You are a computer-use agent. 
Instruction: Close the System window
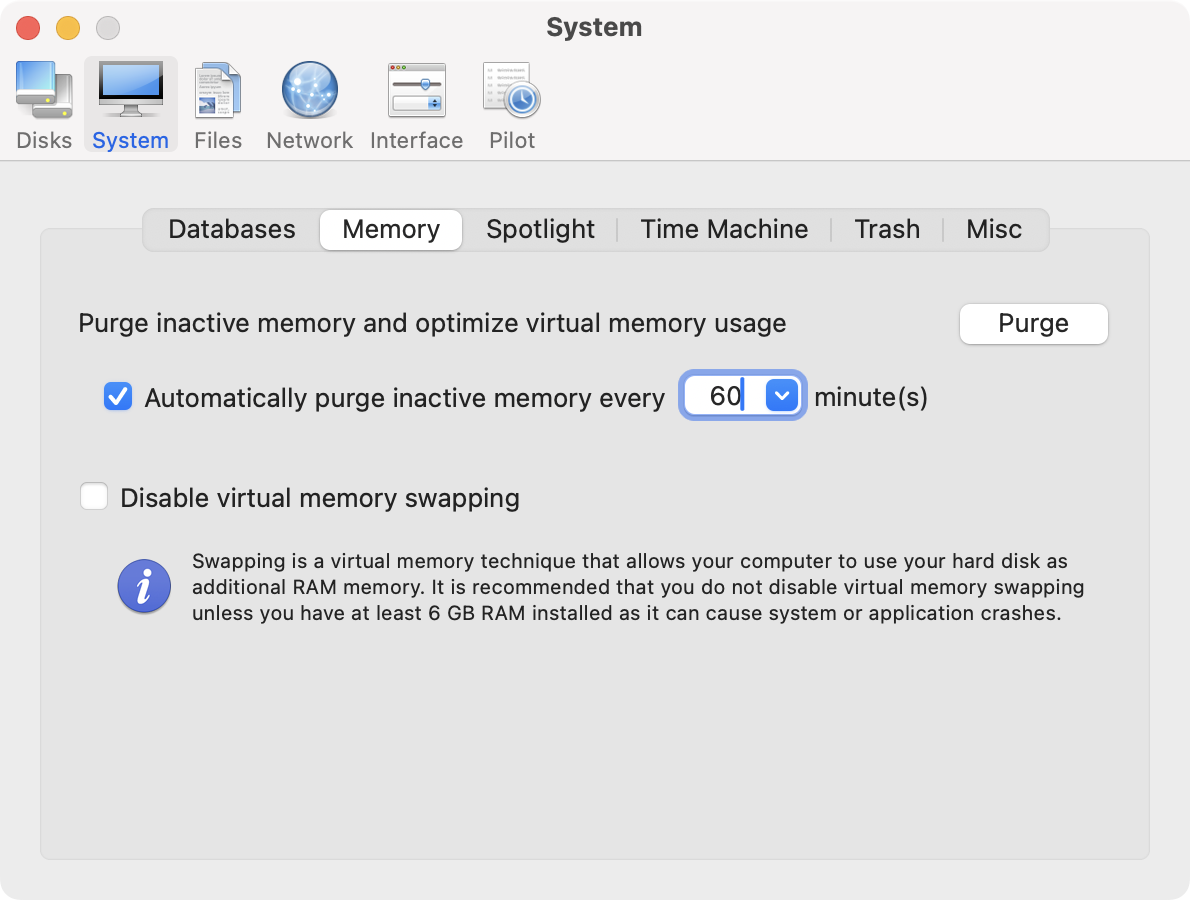[28, 28]
